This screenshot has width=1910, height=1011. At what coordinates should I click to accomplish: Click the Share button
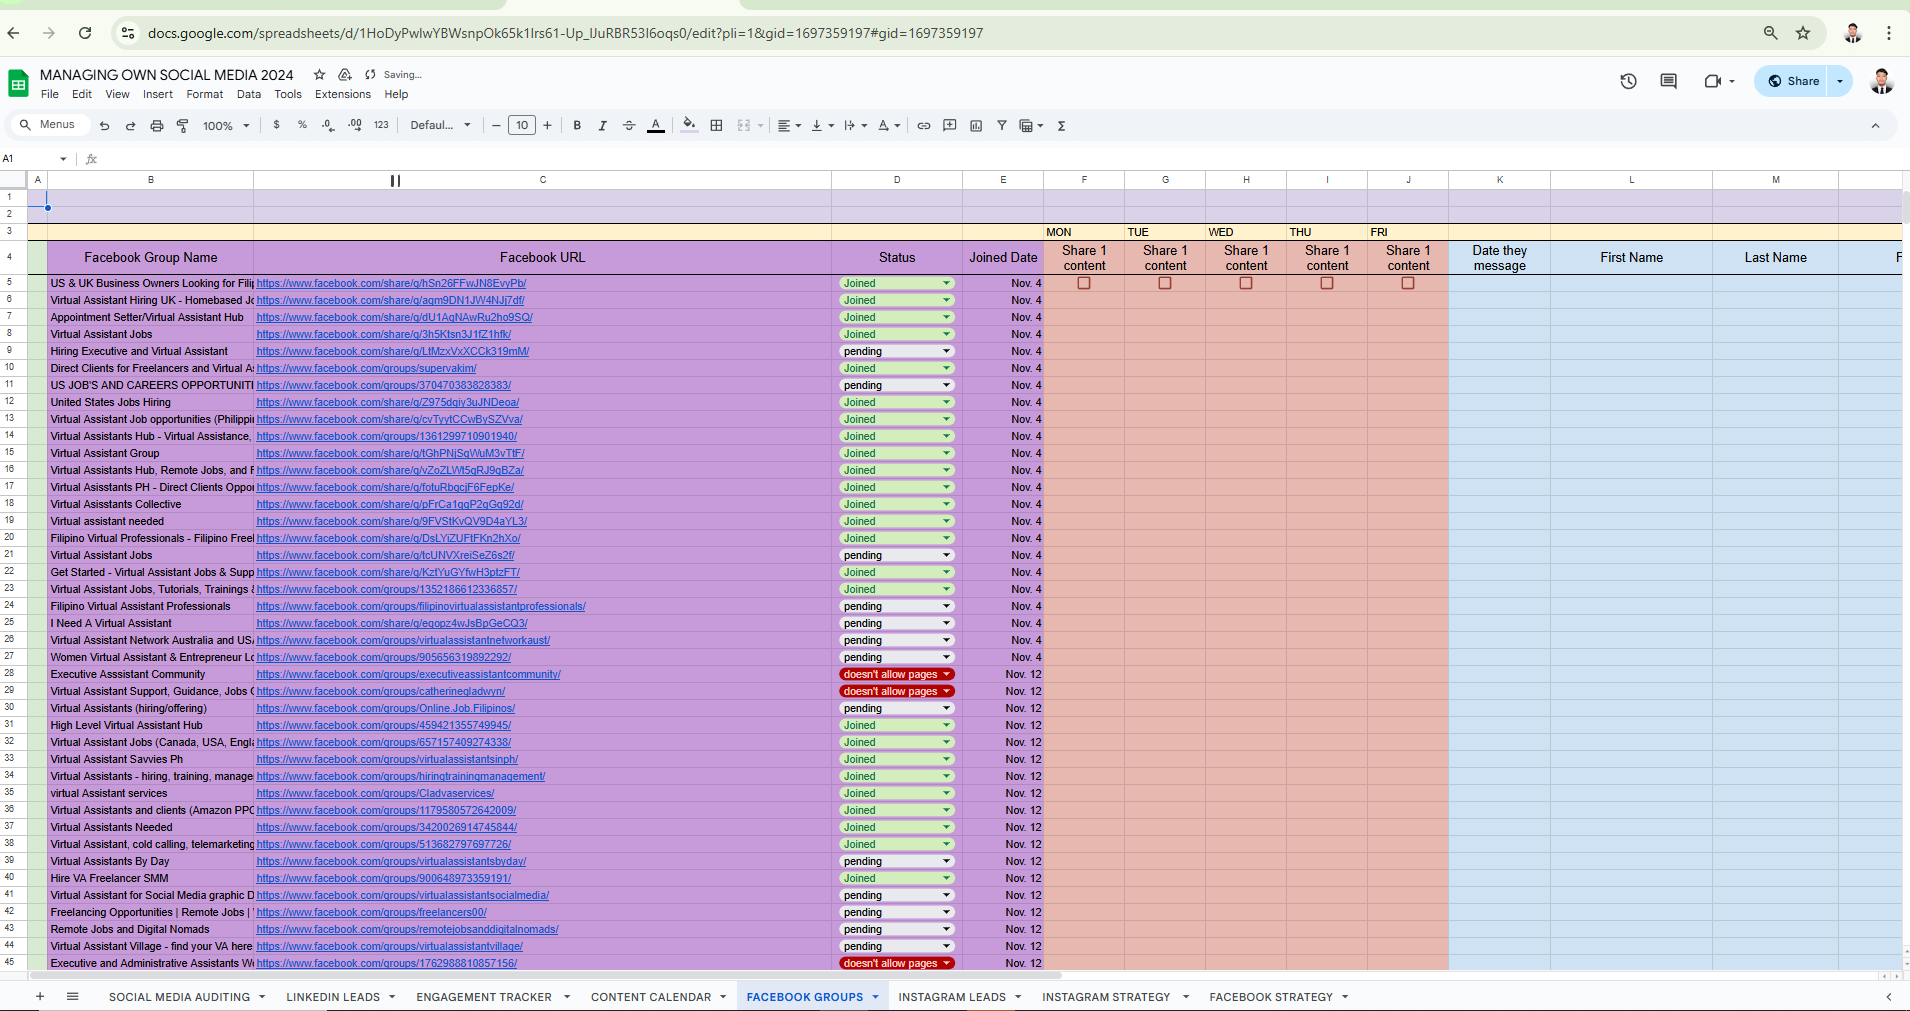1793,81
